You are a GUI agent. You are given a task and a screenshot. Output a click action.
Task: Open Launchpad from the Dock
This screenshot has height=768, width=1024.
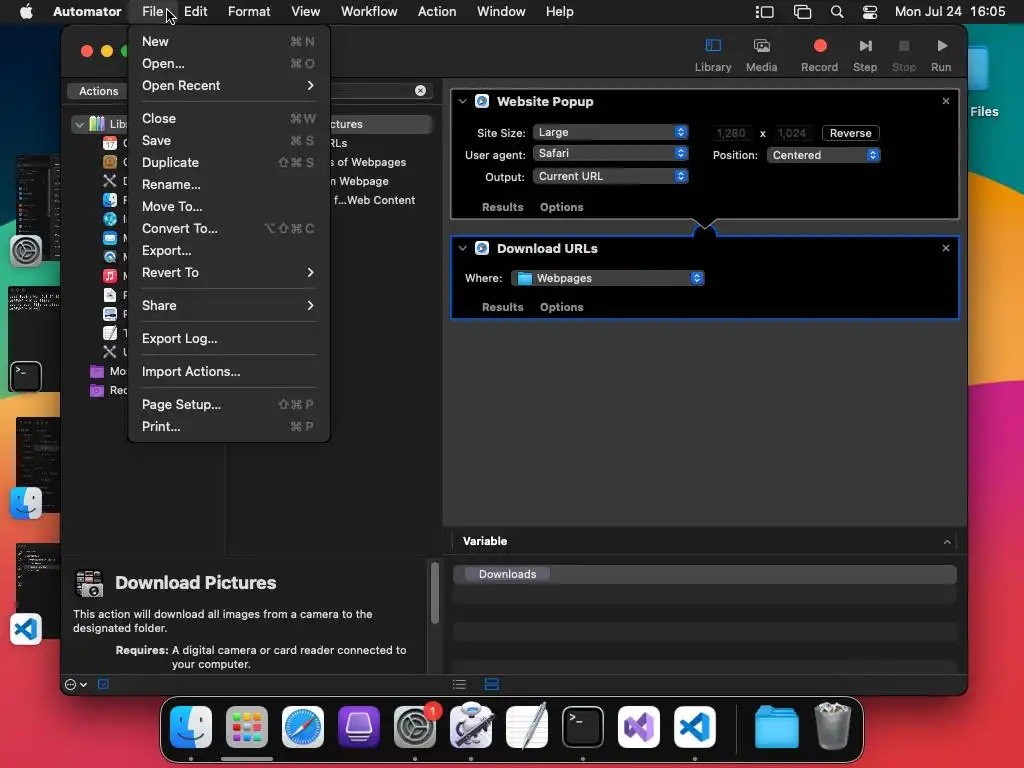247,727
